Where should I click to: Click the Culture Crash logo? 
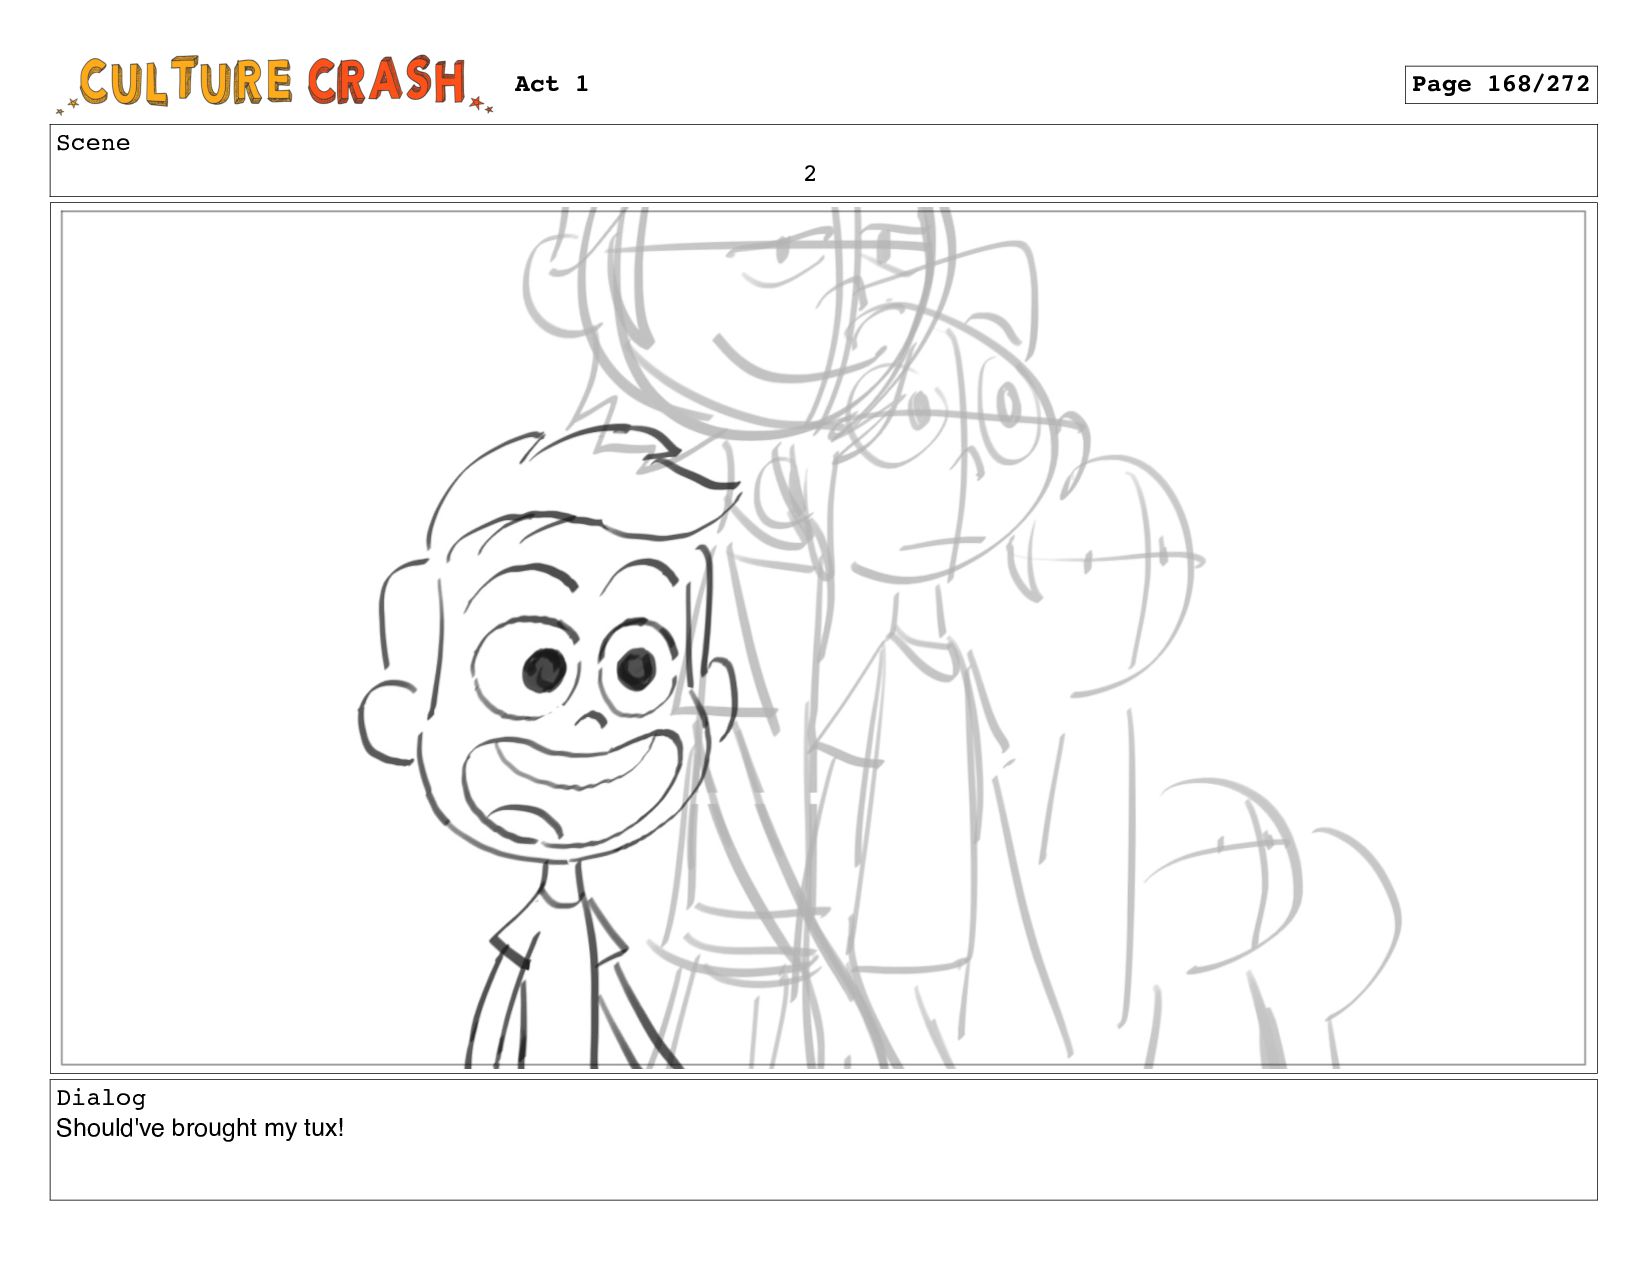tap(275, 84)
